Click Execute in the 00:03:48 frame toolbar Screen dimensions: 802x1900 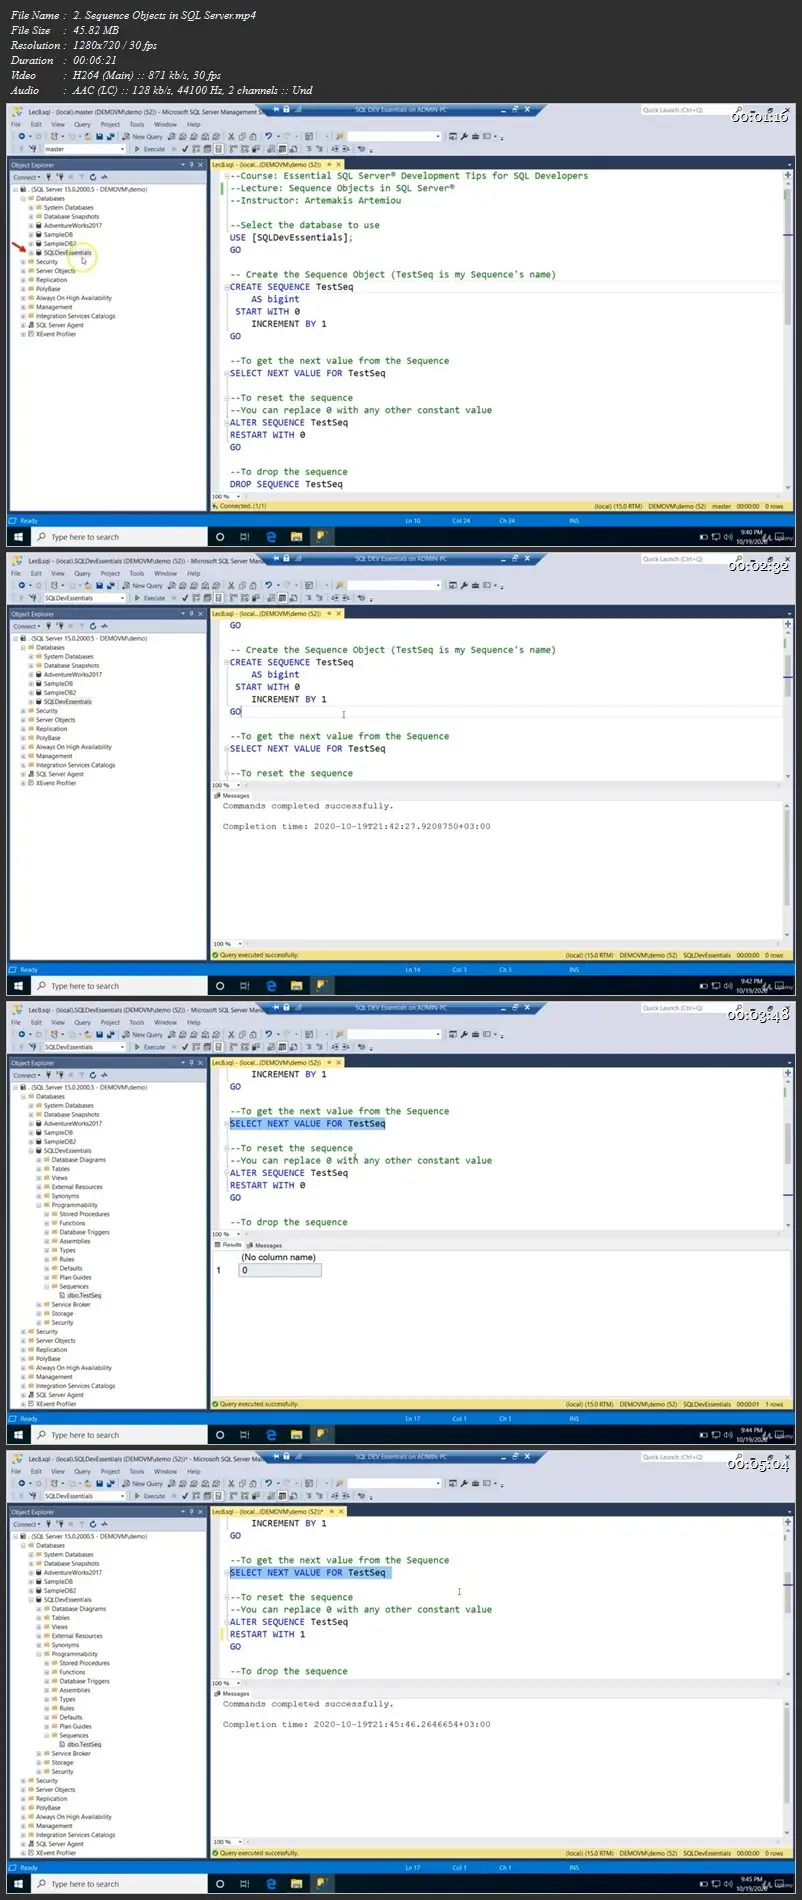tap(150, 1047)
